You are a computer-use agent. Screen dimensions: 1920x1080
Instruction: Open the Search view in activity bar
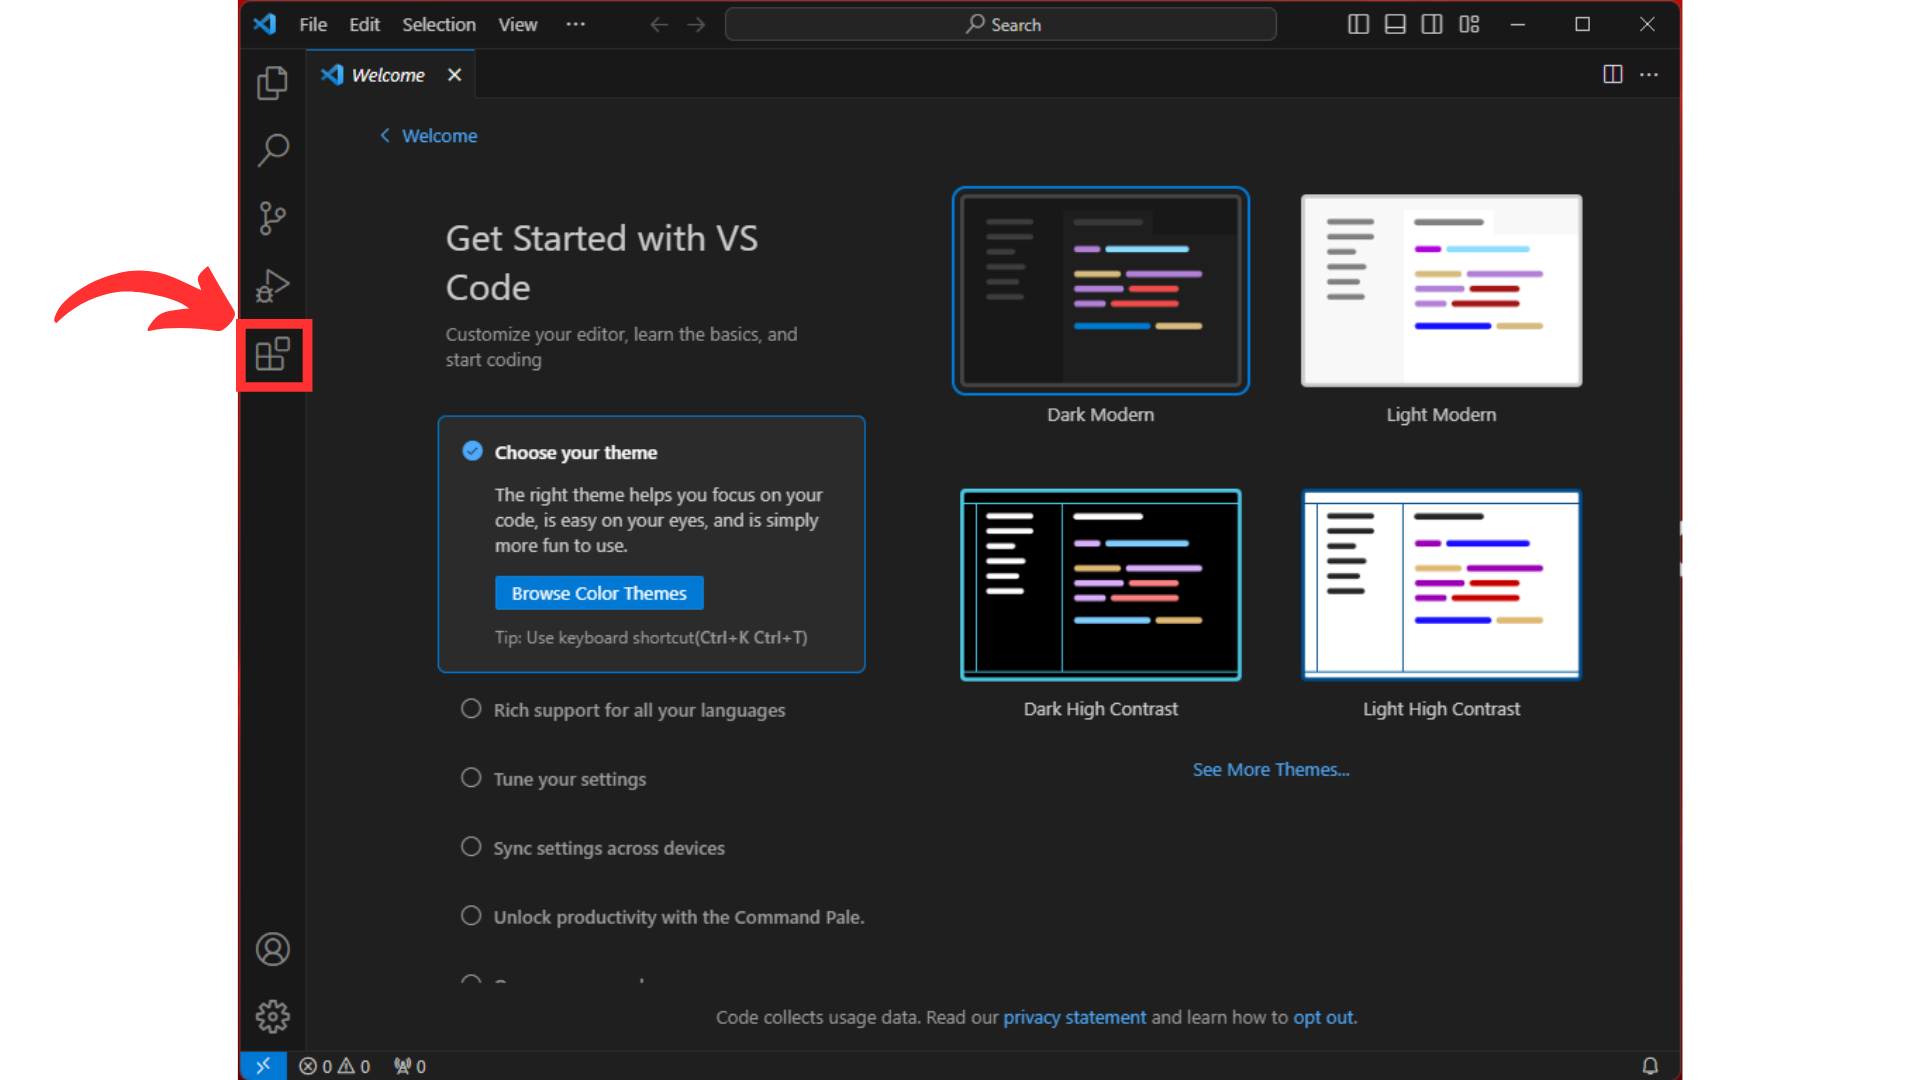pos(272,150)
